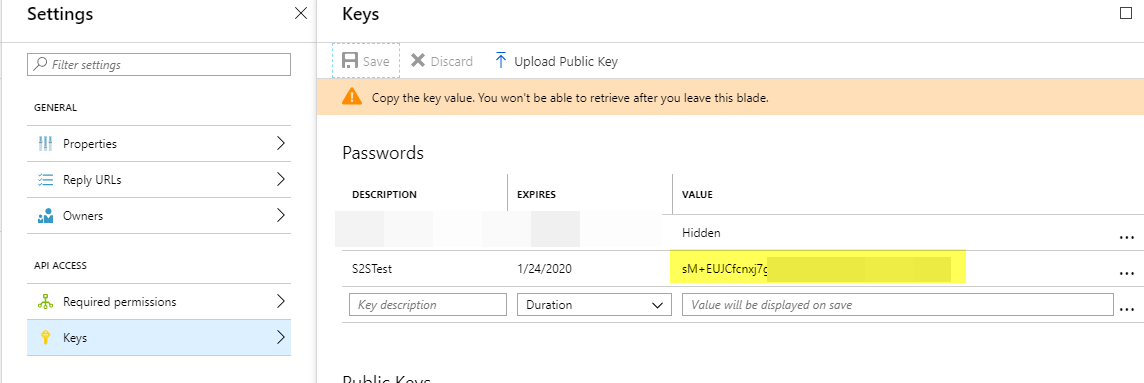Open the Required permissions menu item
1144x383 pixels.
pos(159,301)
